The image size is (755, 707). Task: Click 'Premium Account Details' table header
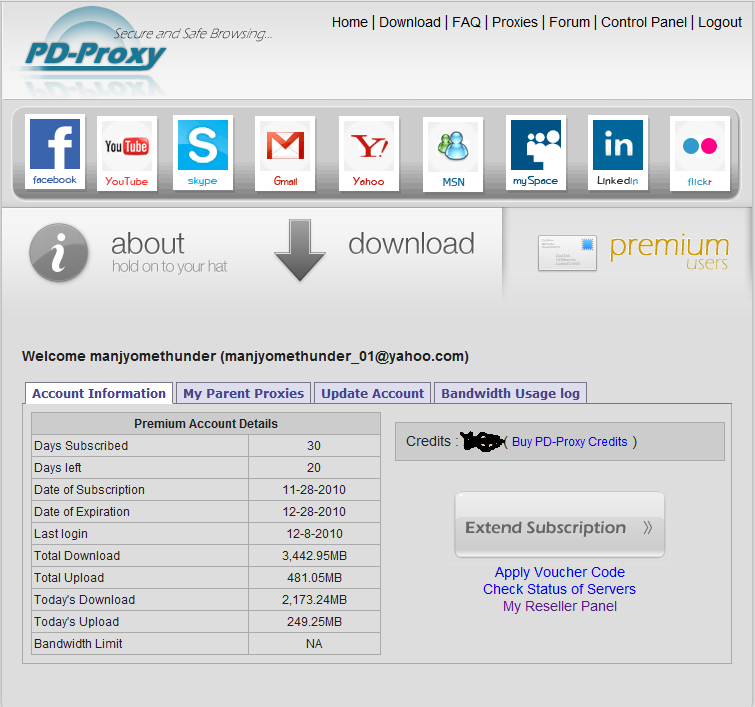[206, 424]
